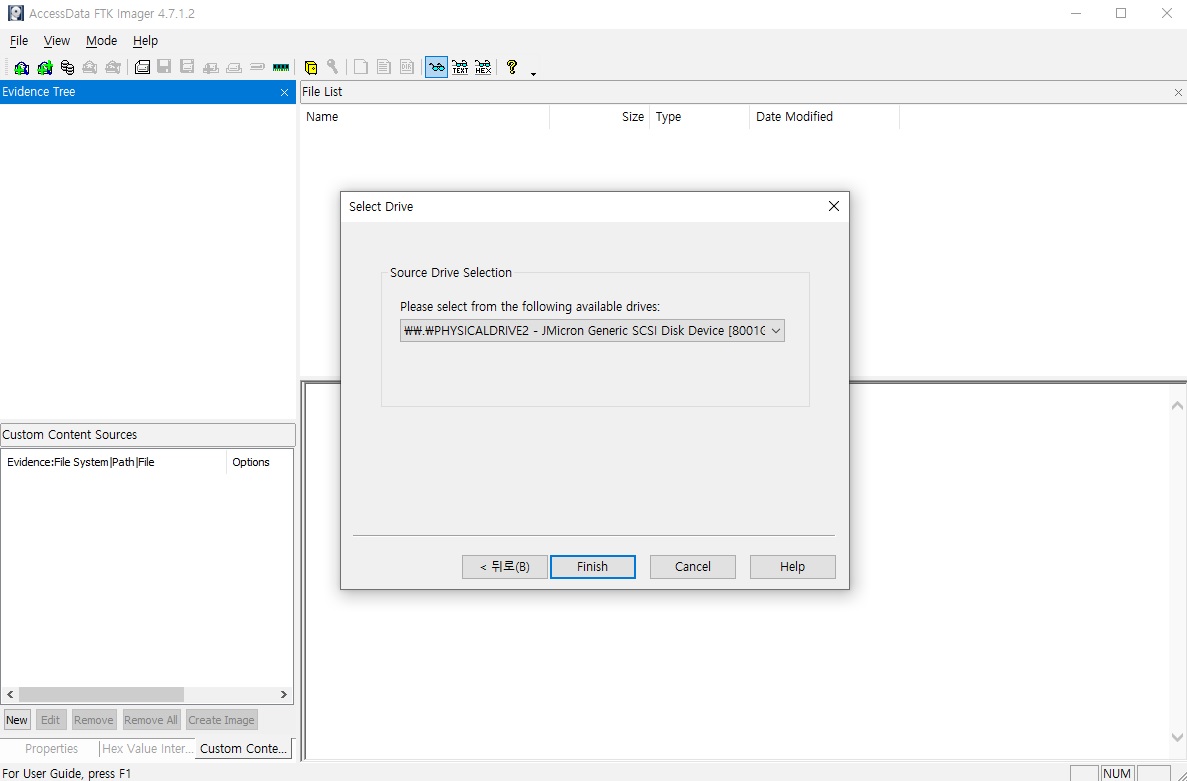Switch to the Custom Content Sources tab
This screenshot has height=781, width=1187.
pos(244,748)
